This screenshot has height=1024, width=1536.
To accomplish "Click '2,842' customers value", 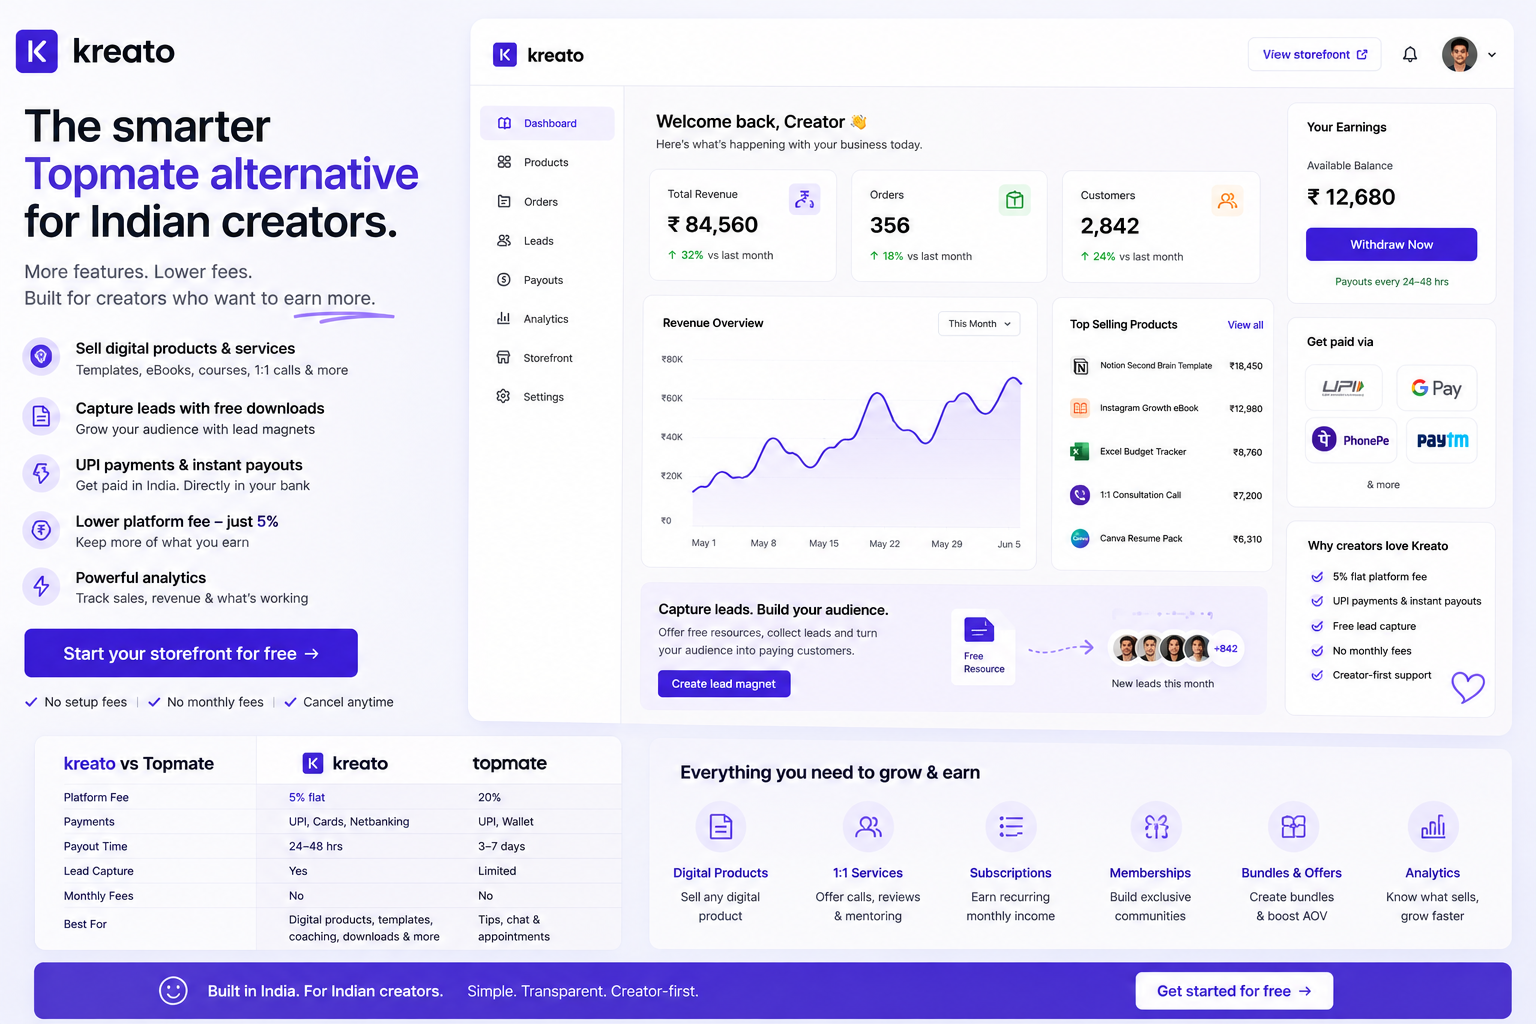I will 1110,226.
